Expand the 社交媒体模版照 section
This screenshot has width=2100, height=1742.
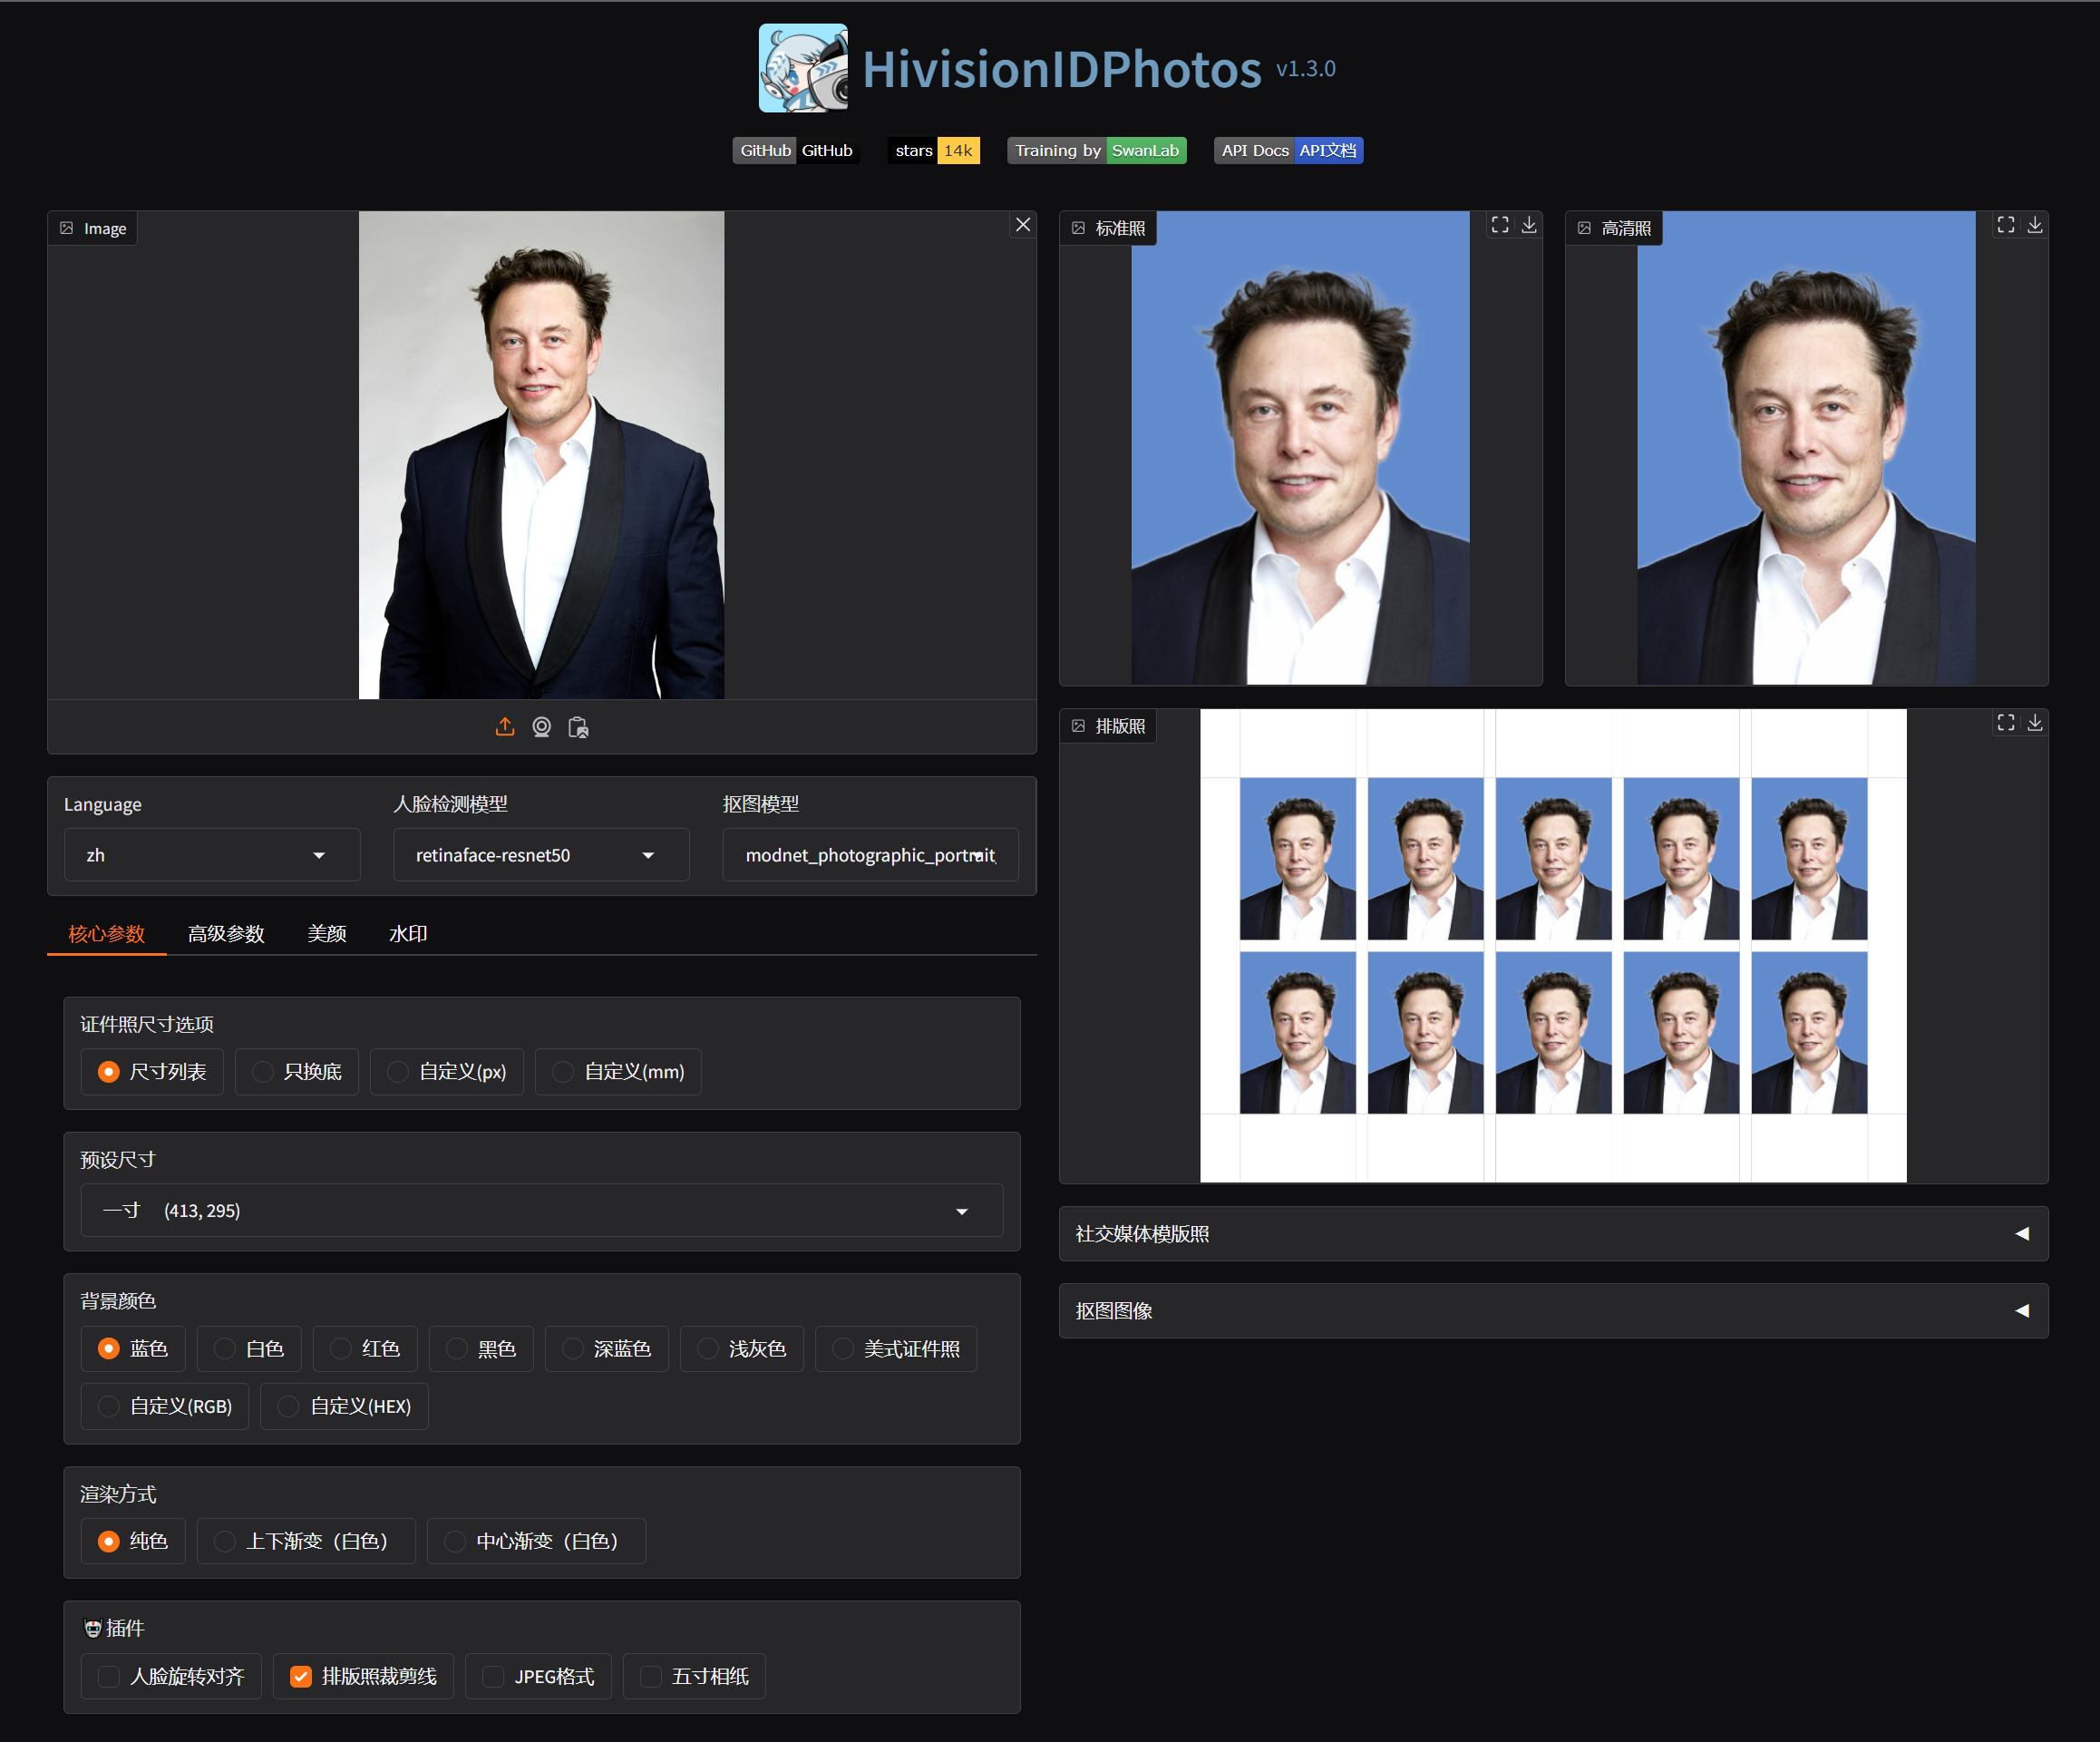pyautogui.click(x=1552, y=1233)
